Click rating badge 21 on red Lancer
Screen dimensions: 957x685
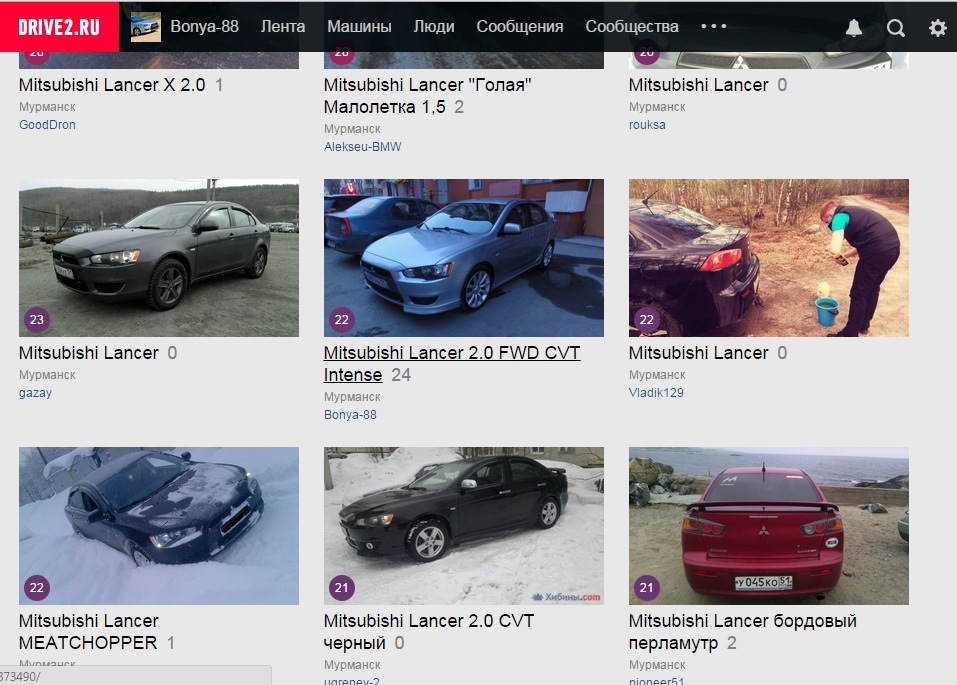646,587
